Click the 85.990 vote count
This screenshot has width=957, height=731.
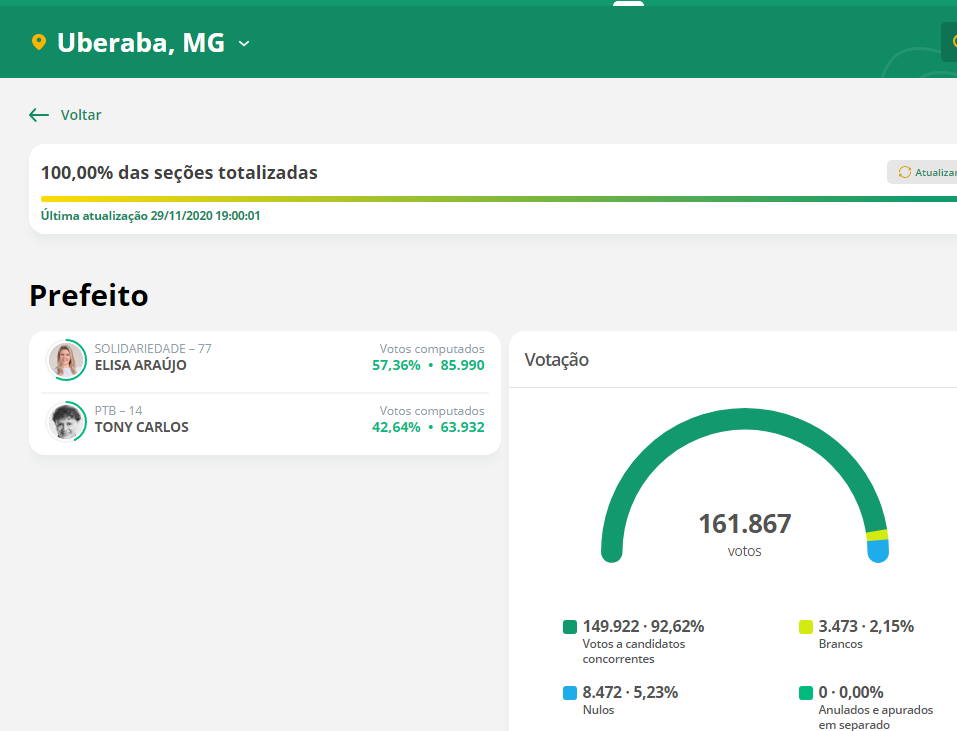463,365
